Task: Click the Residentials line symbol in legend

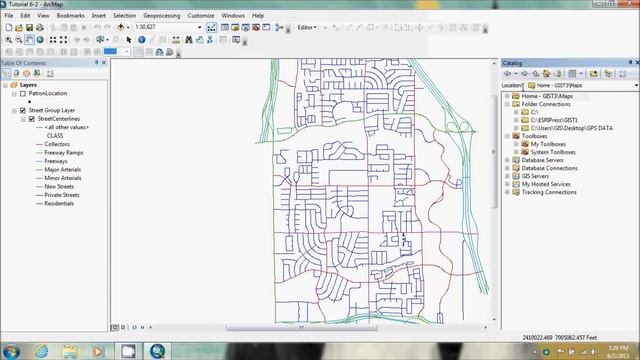Action: tap(39, 203)
